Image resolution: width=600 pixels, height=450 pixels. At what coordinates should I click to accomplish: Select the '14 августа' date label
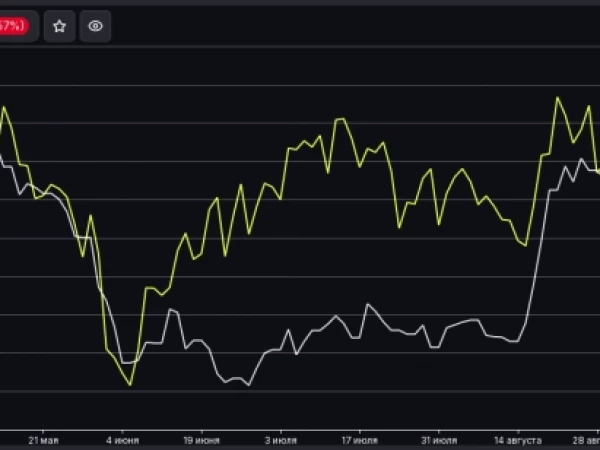(x=518, y=440)
